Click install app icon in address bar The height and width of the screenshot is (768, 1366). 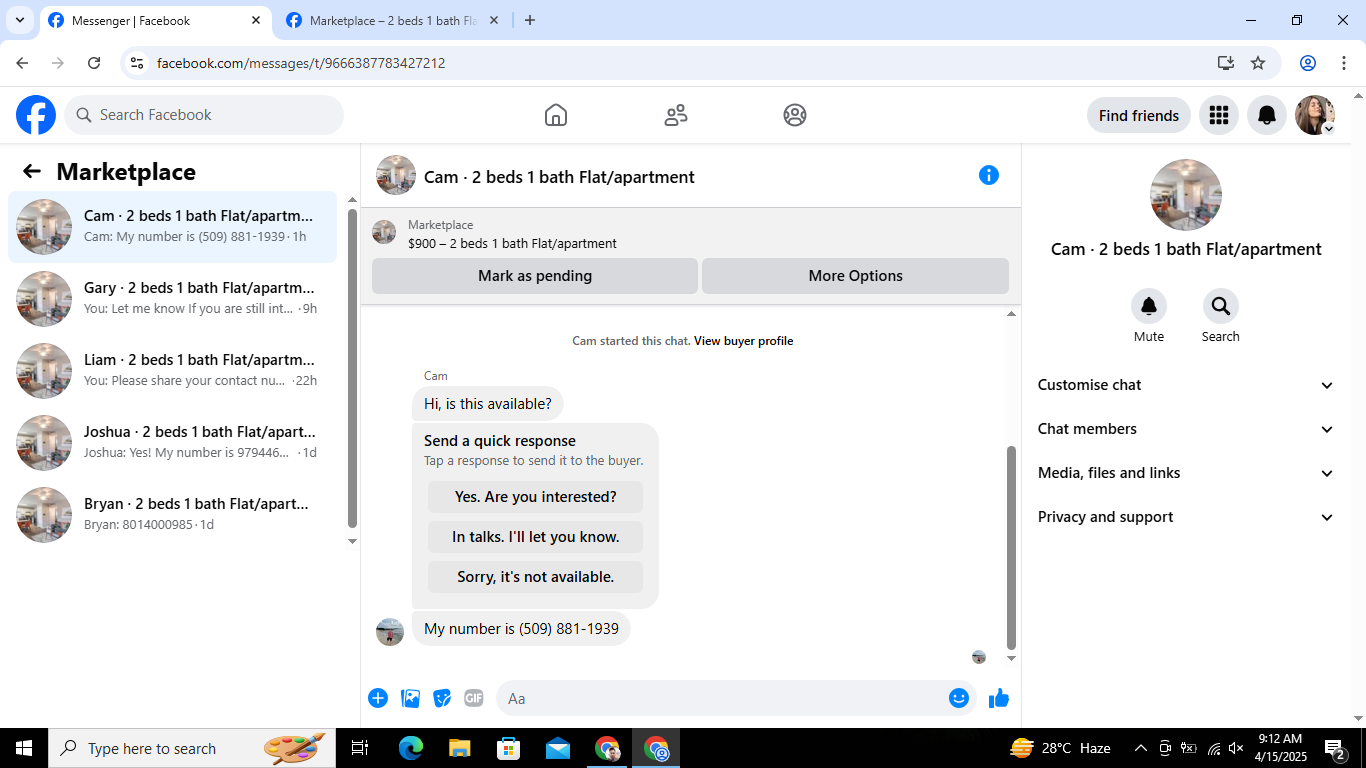[x=1226, y=63]
